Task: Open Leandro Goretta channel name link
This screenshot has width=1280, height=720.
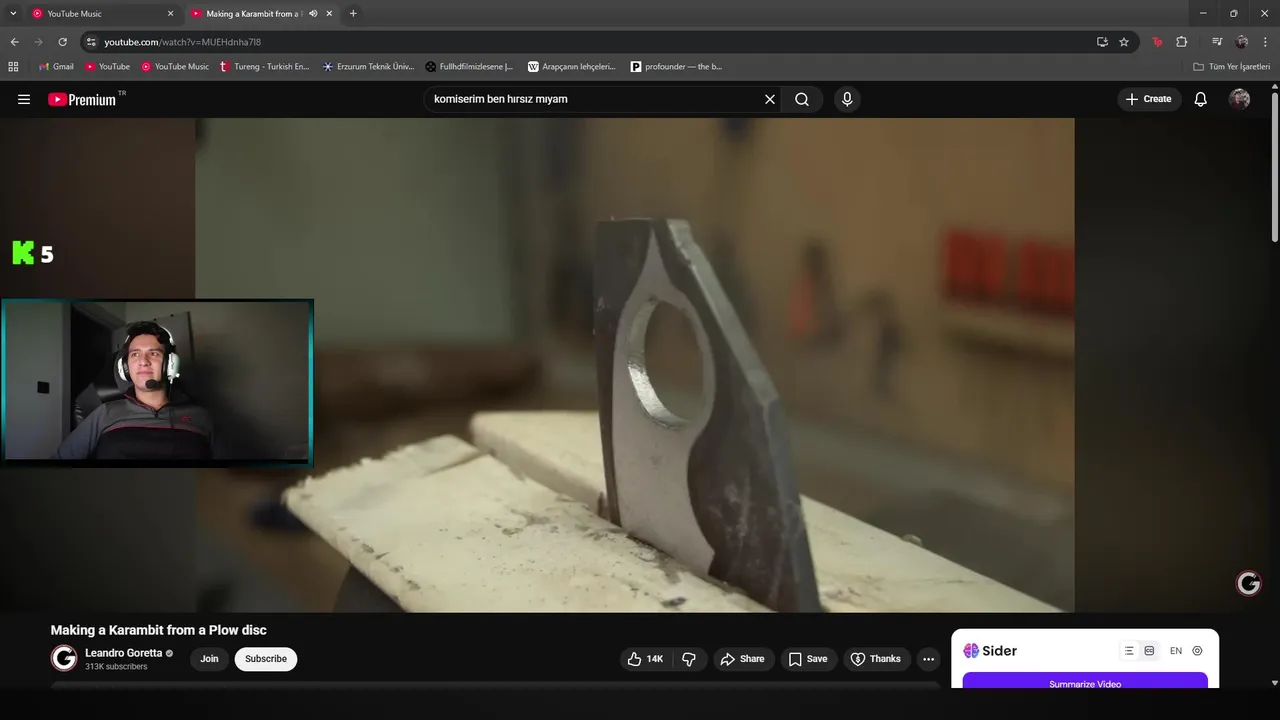Action: [123, 653]
